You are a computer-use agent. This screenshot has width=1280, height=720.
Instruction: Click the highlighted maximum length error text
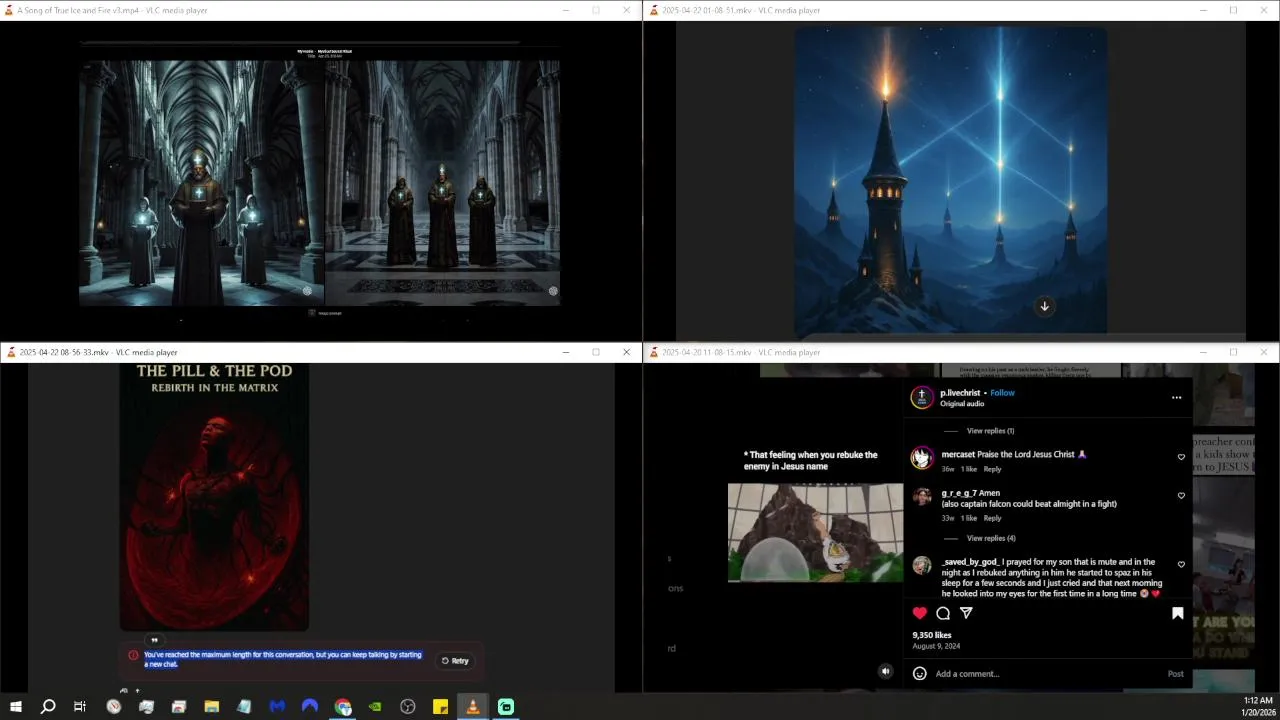(283, 659)
